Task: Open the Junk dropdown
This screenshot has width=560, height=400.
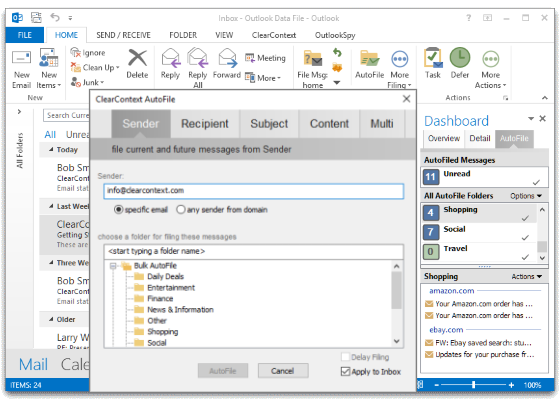Action: tap(88, 82)
